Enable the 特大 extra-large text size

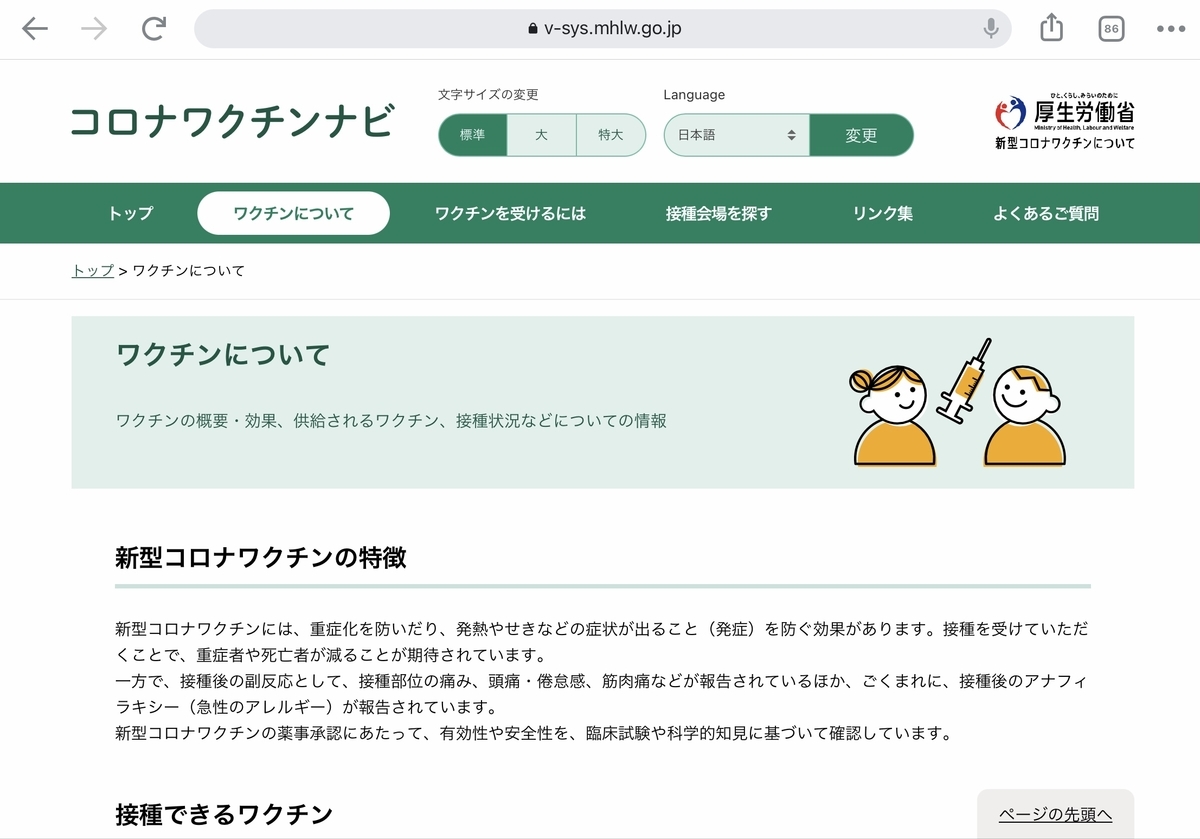[x=611, y=135]
